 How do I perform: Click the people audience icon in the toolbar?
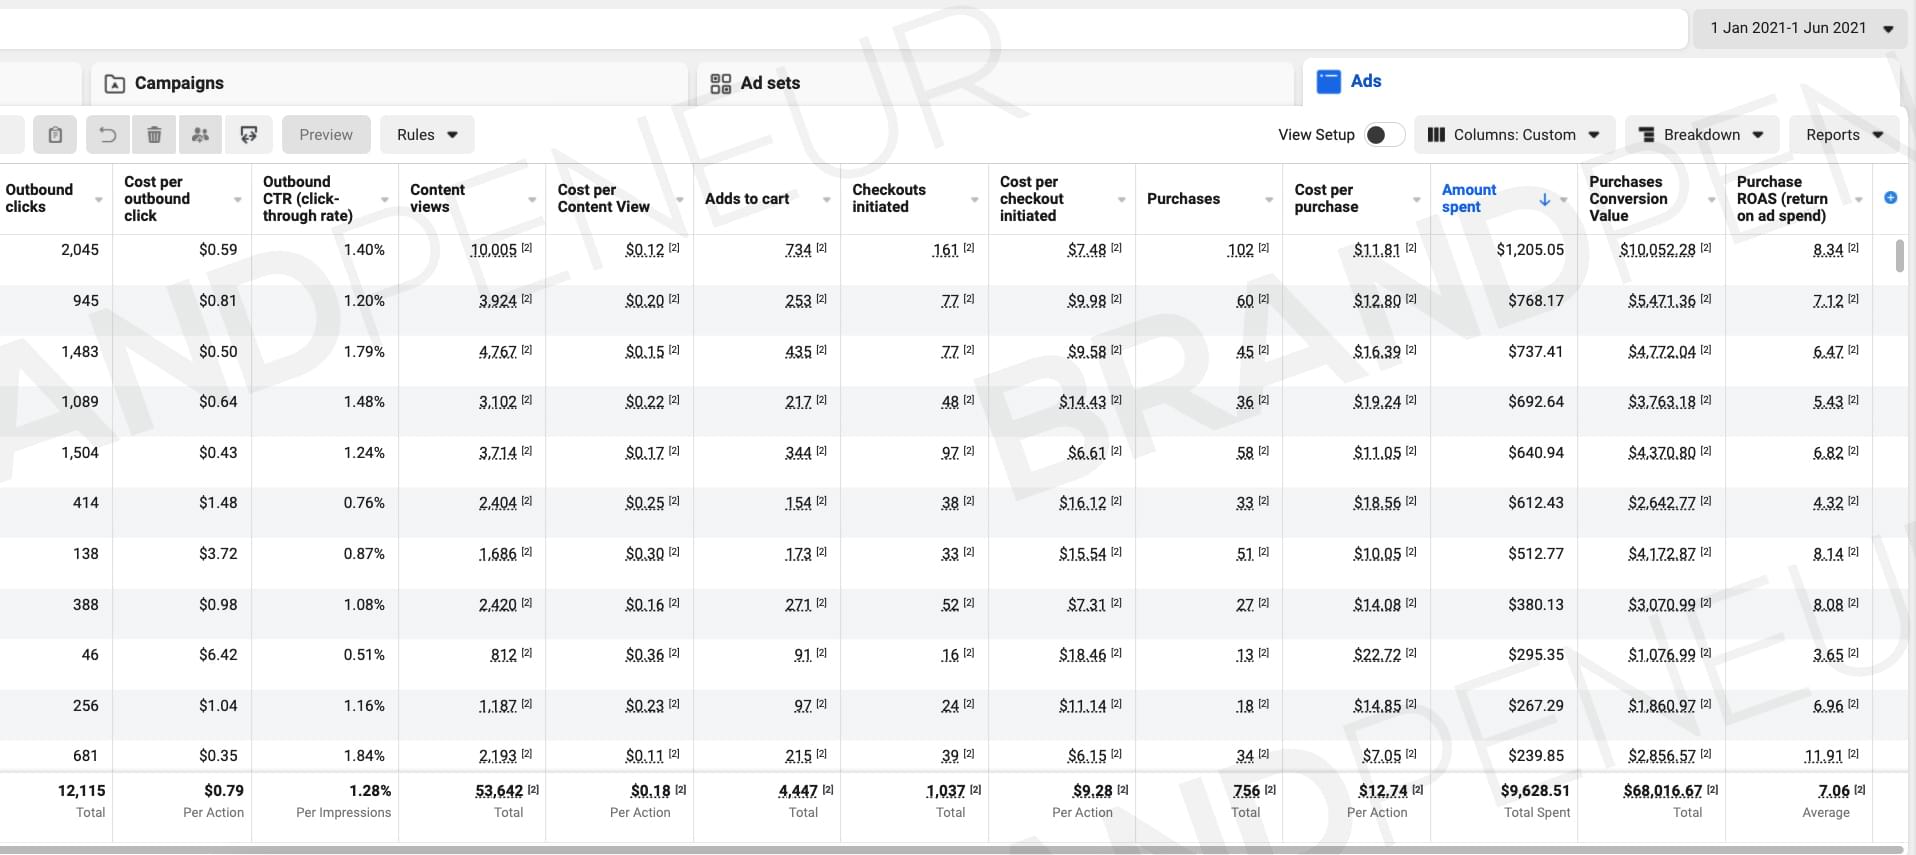click(201, 135)
